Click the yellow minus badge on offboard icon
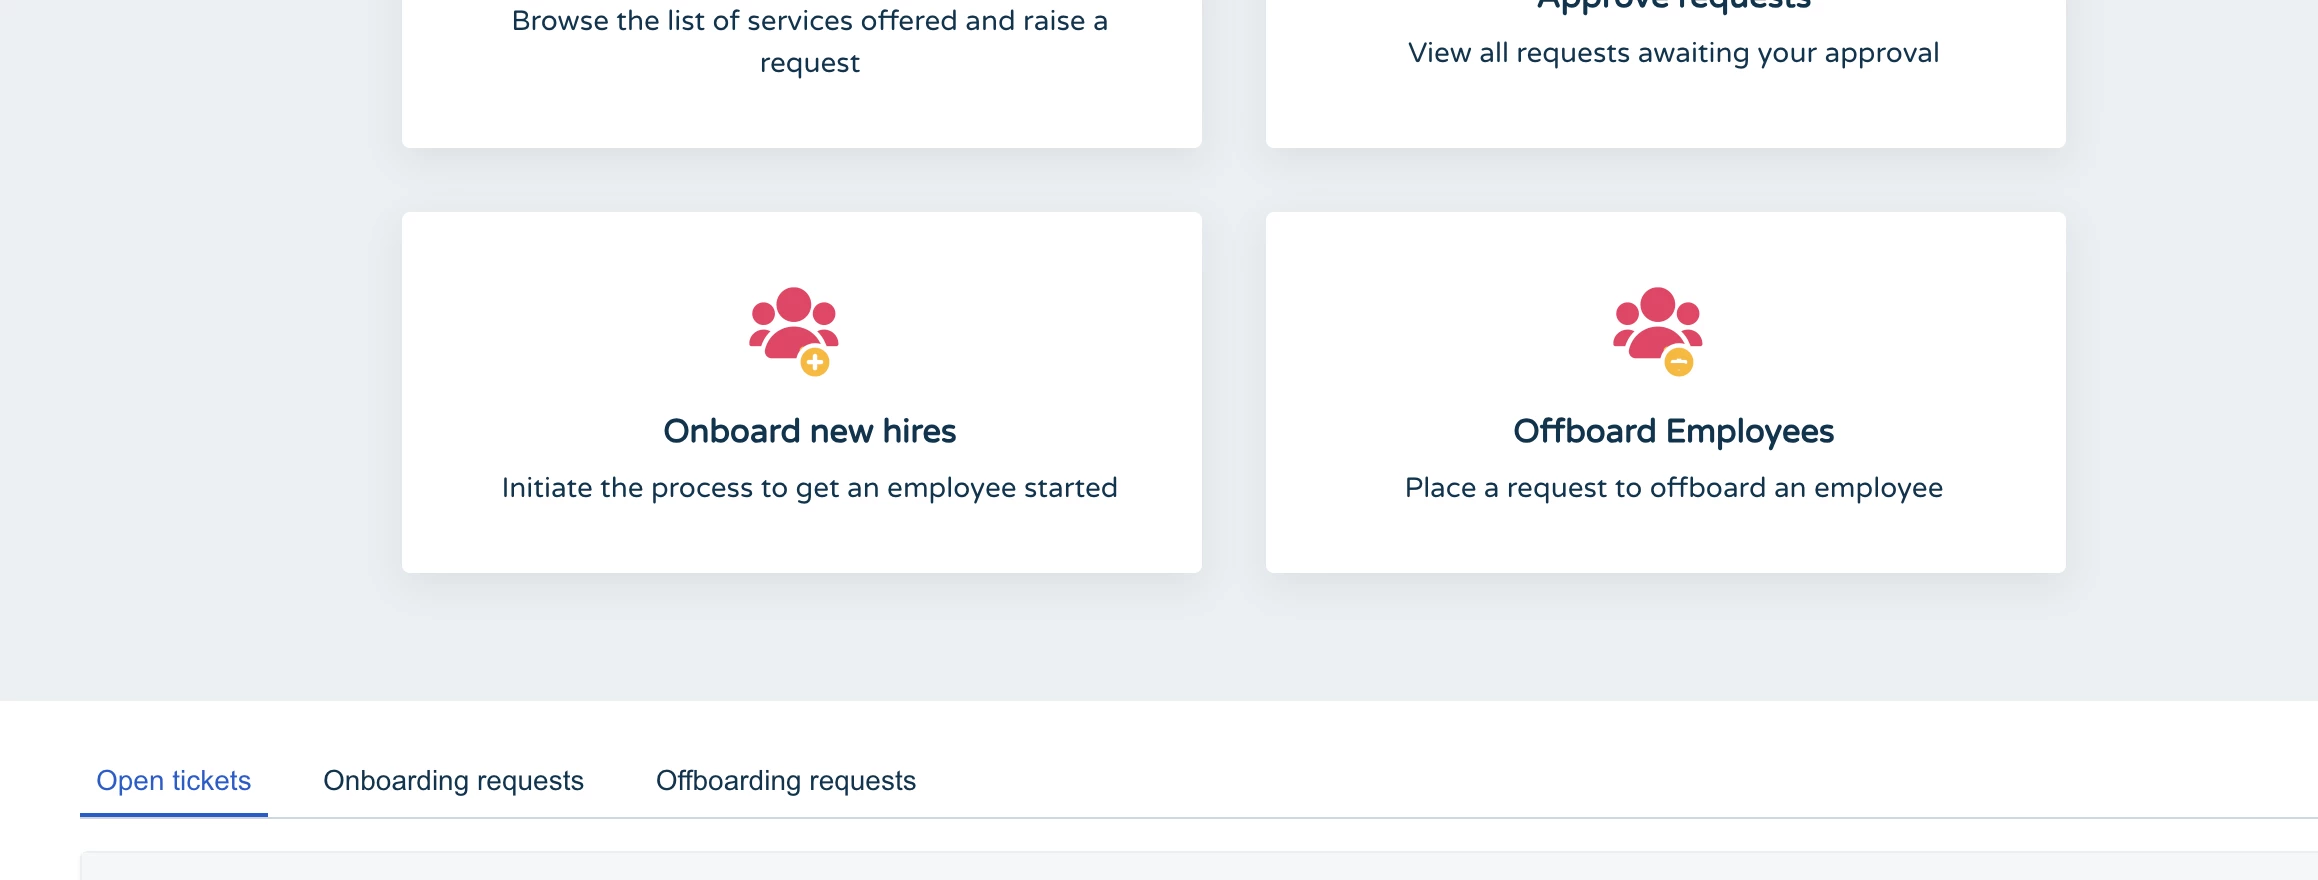 point(1679,362)
